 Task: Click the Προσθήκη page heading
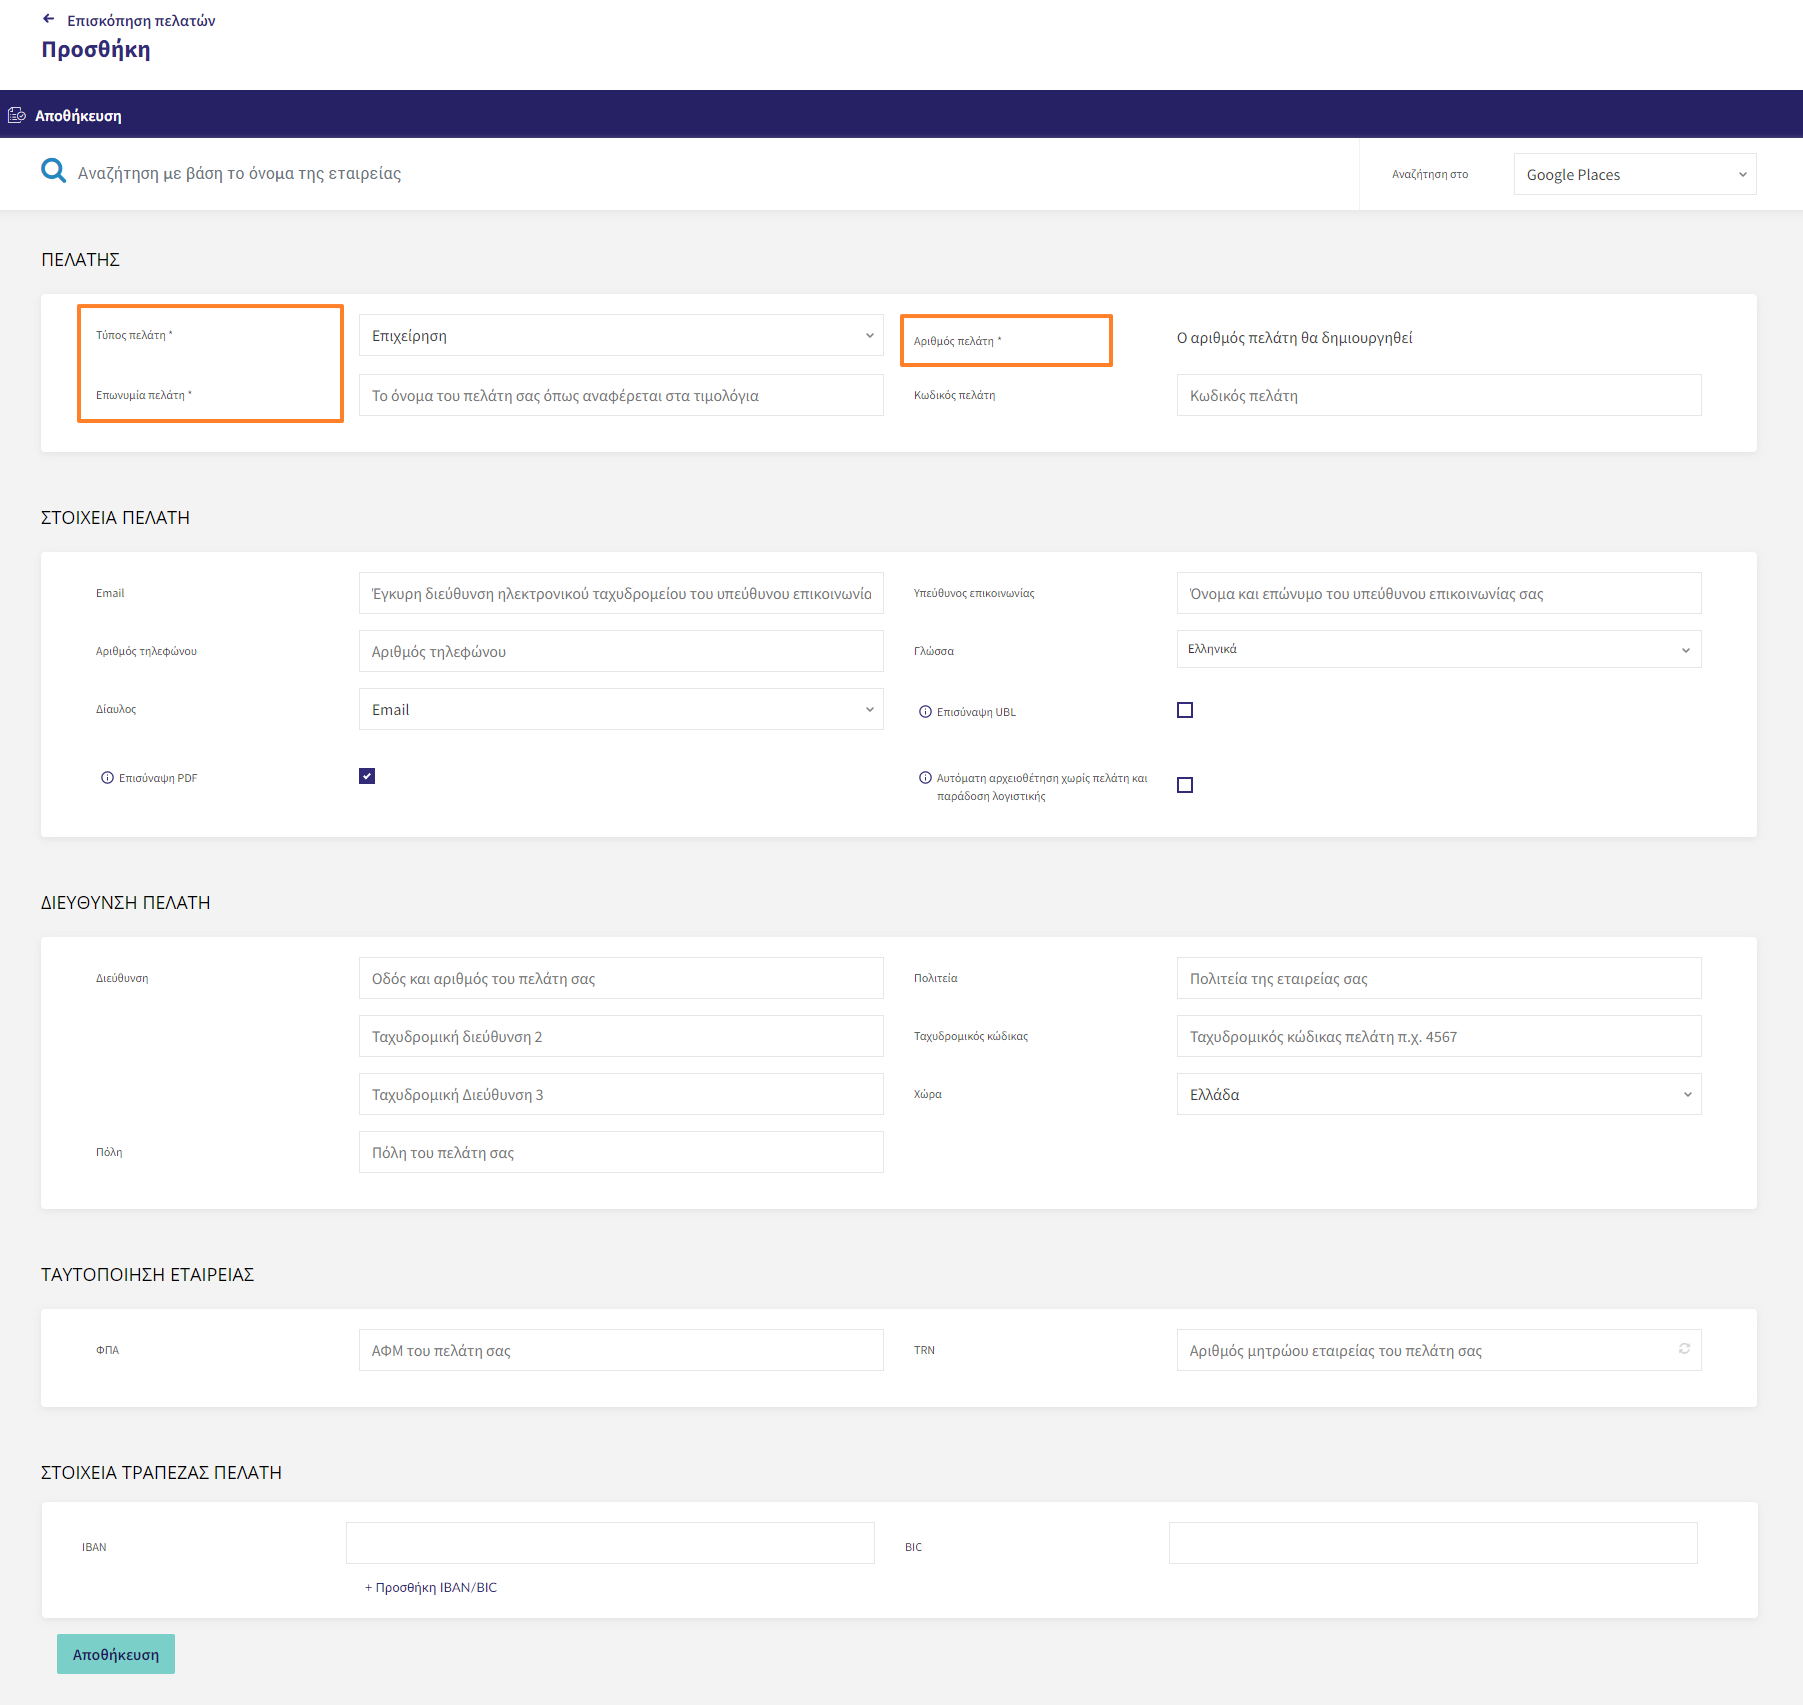click(x=96, y=49)
